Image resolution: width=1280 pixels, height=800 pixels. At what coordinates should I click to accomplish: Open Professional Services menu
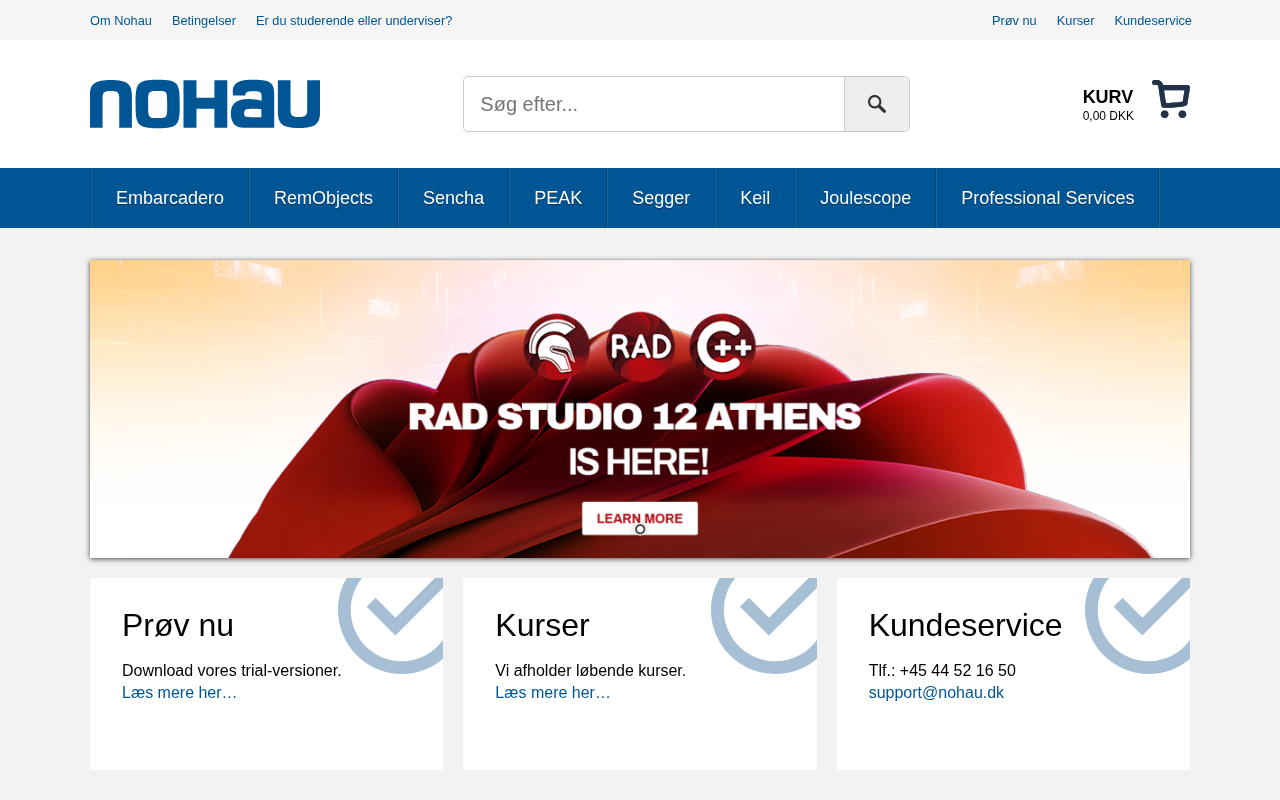[1047, 198]
